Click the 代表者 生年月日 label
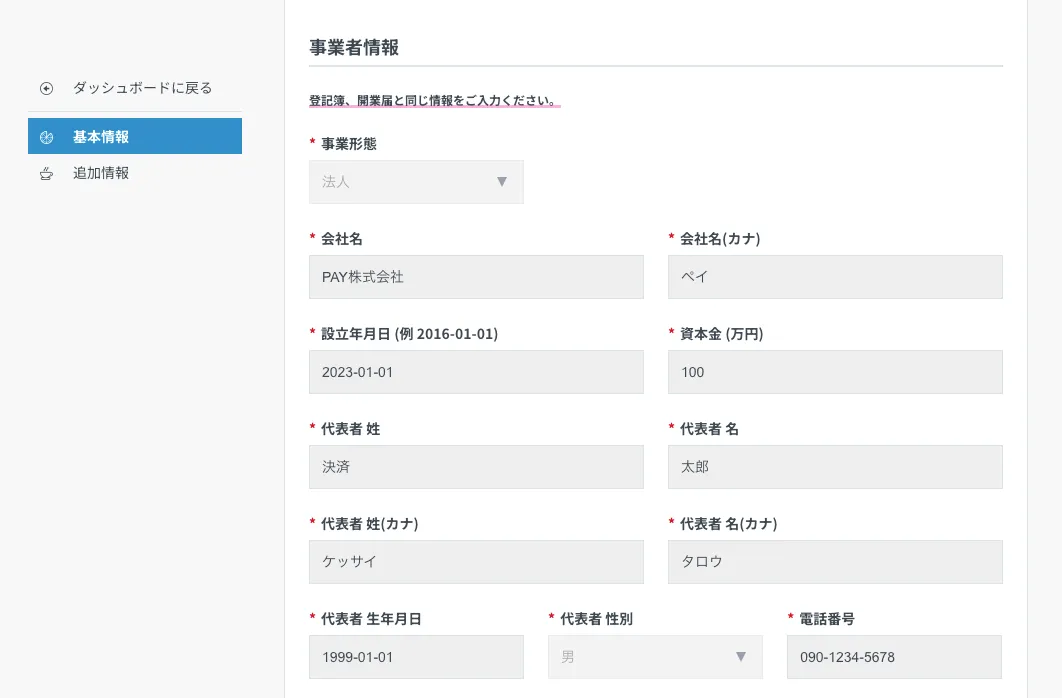Screen dimensions: 1062x698 click(x=371, y=619)
